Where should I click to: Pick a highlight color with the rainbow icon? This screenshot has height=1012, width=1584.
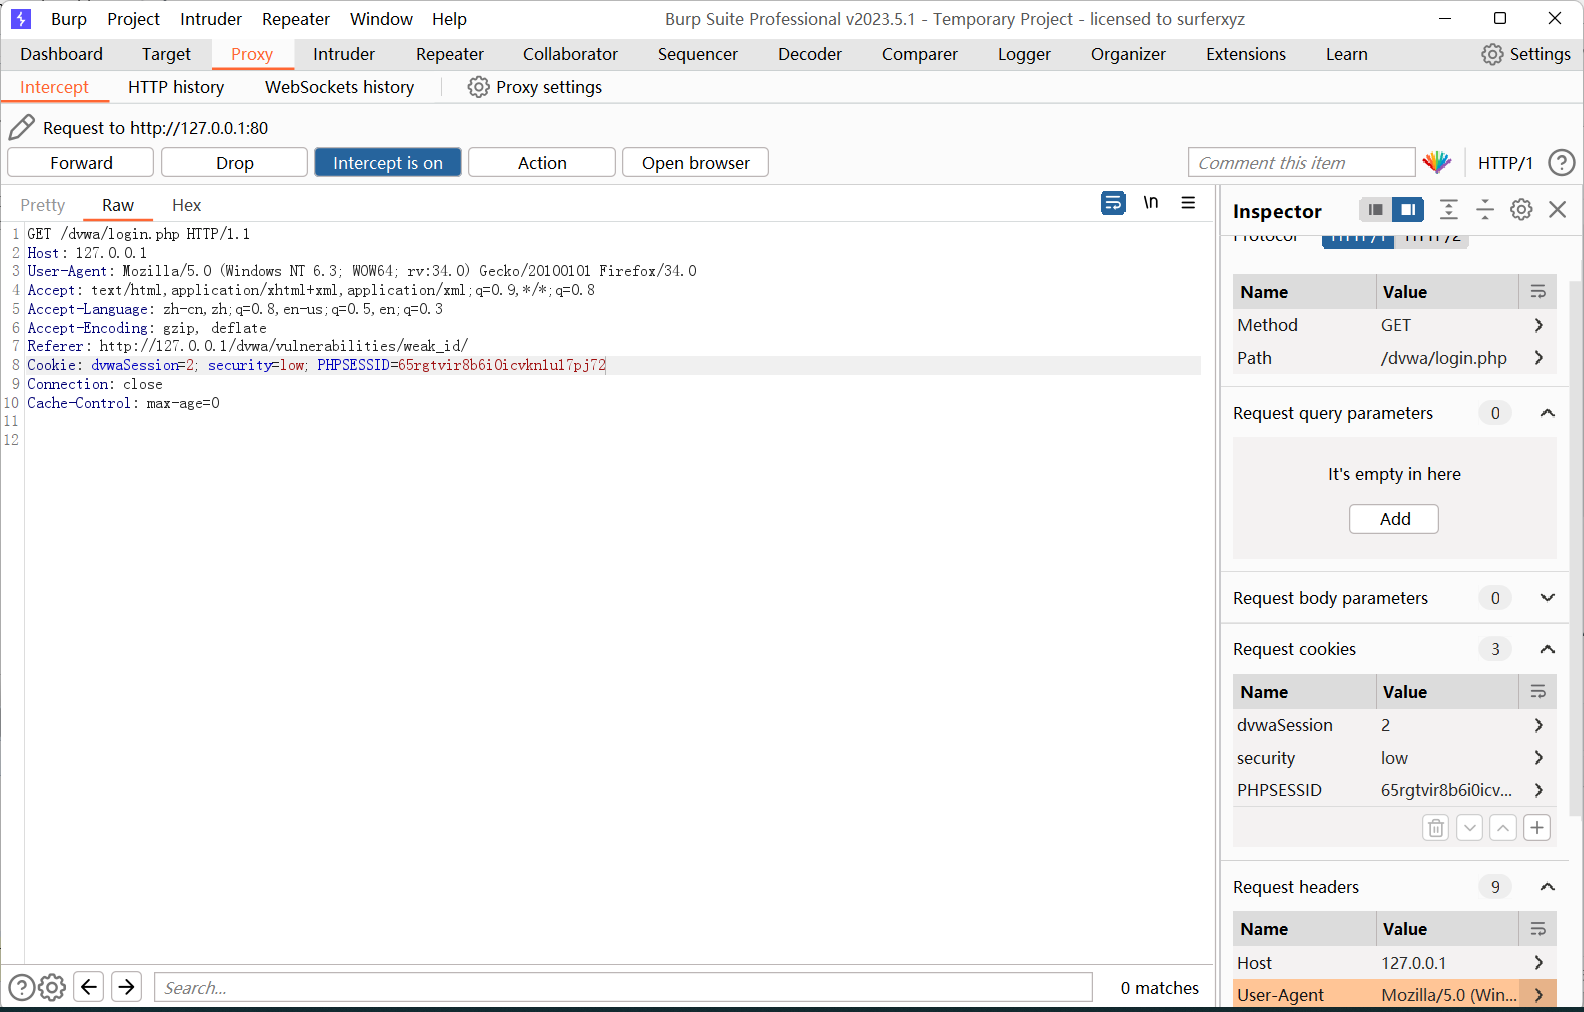coord(1437,162)
